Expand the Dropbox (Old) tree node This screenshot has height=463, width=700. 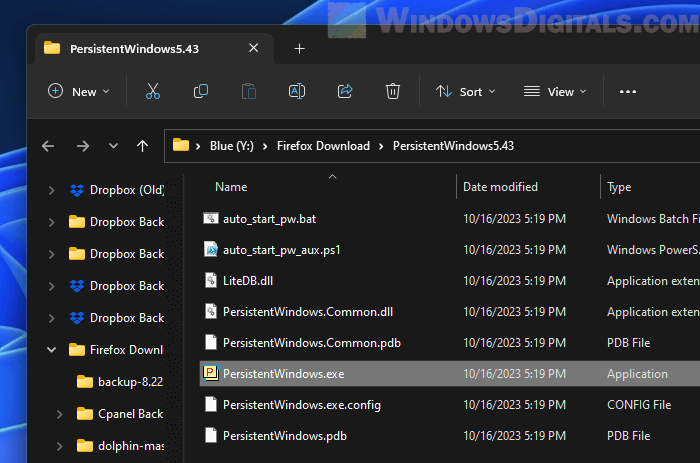point(51,190)
